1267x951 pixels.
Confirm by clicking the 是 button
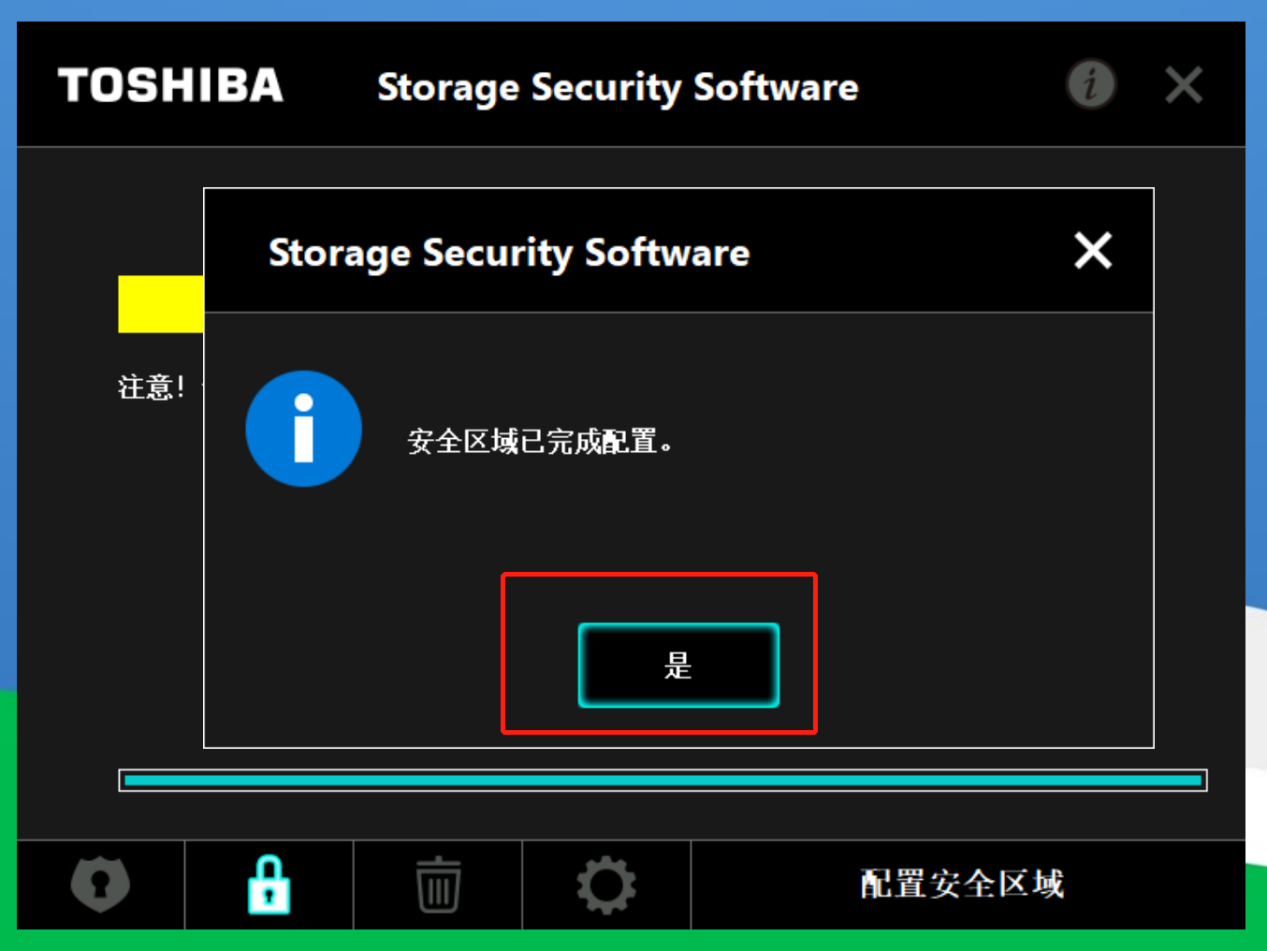[678, 665]
